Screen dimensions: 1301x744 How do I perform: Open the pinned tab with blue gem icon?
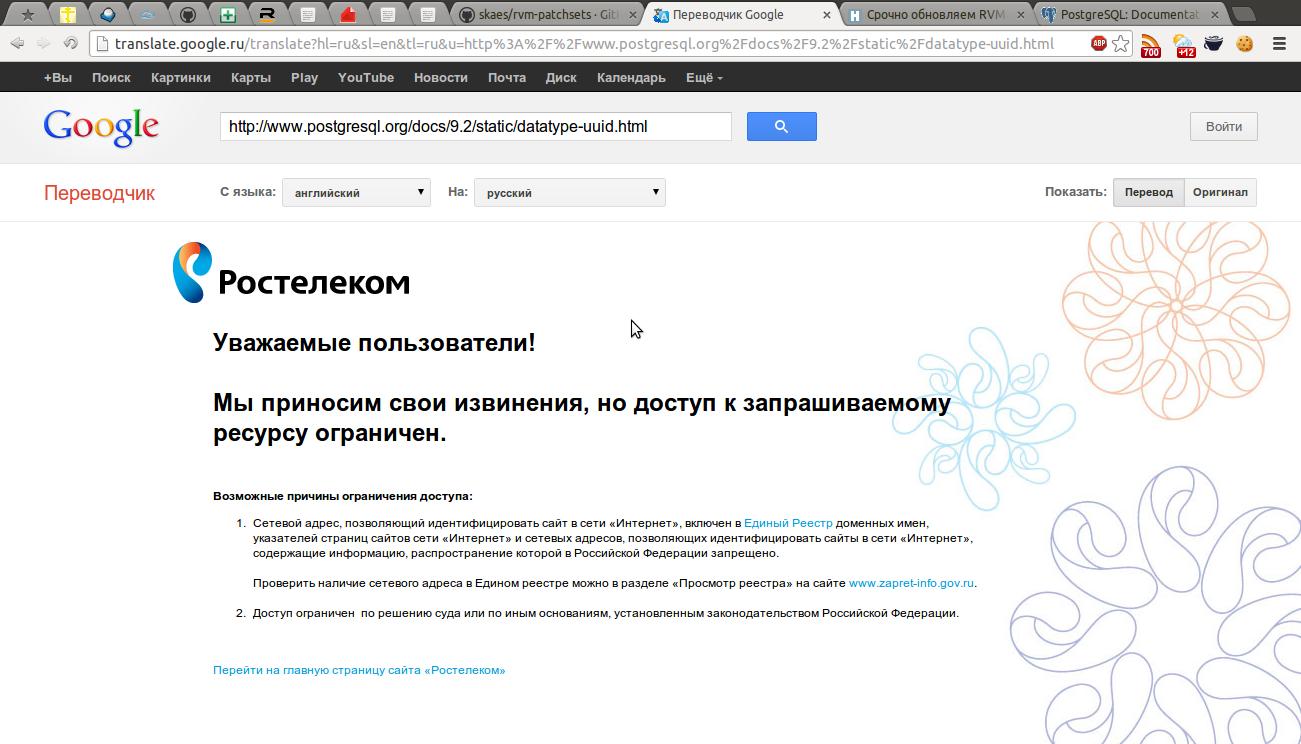click(108, 15)
